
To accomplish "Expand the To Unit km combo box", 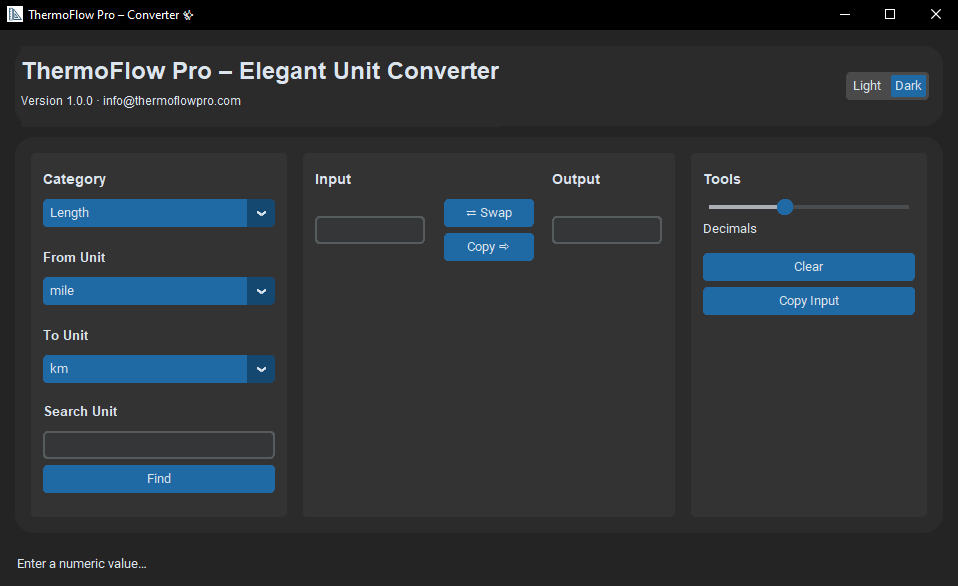I will (x=146, y=369).
